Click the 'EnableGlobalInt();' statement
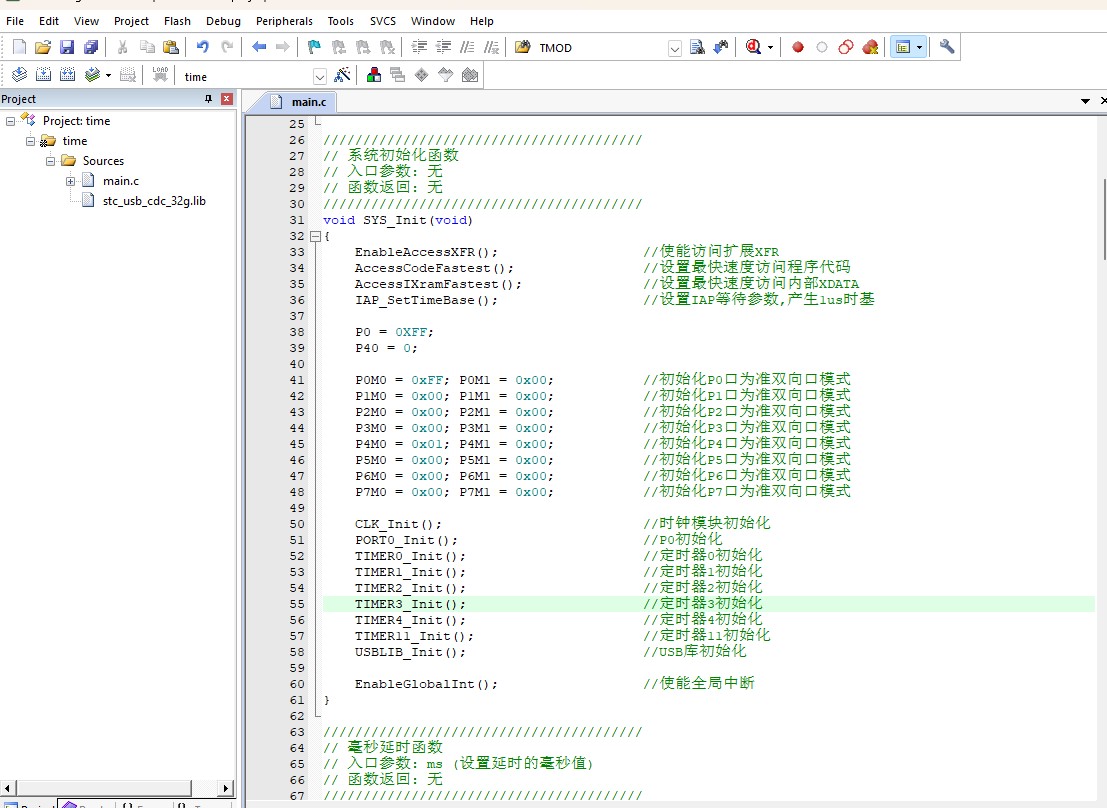 pyautogui.click(x=426, y=684)
